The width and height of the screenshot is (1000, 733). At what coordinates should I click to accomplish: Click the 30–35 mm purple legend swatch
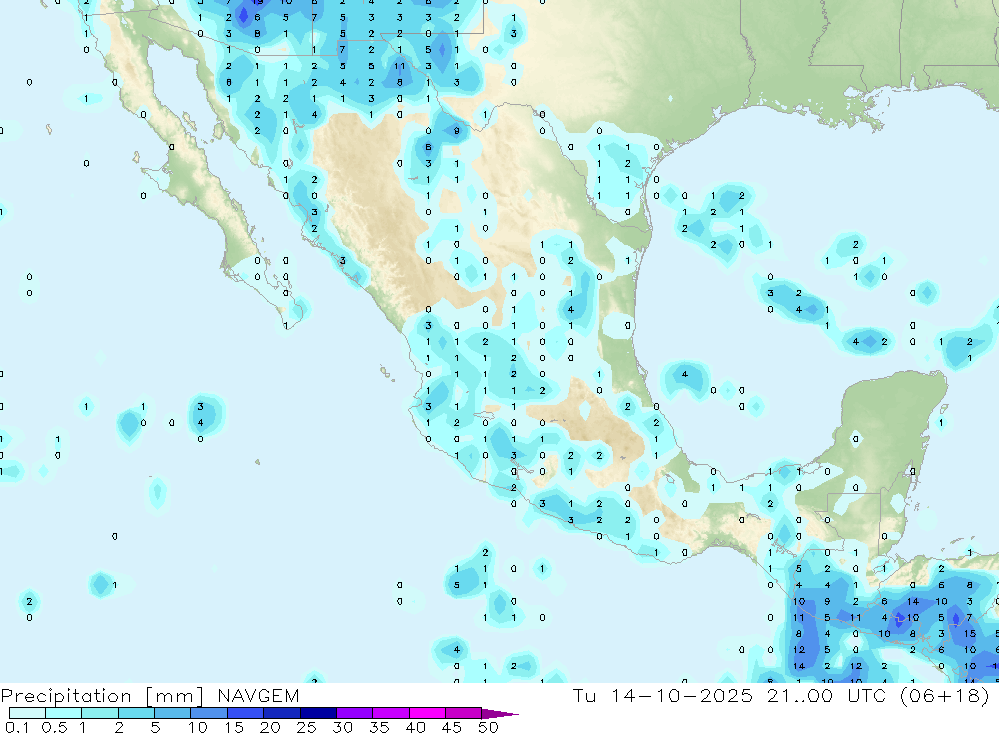pos(354,713)
